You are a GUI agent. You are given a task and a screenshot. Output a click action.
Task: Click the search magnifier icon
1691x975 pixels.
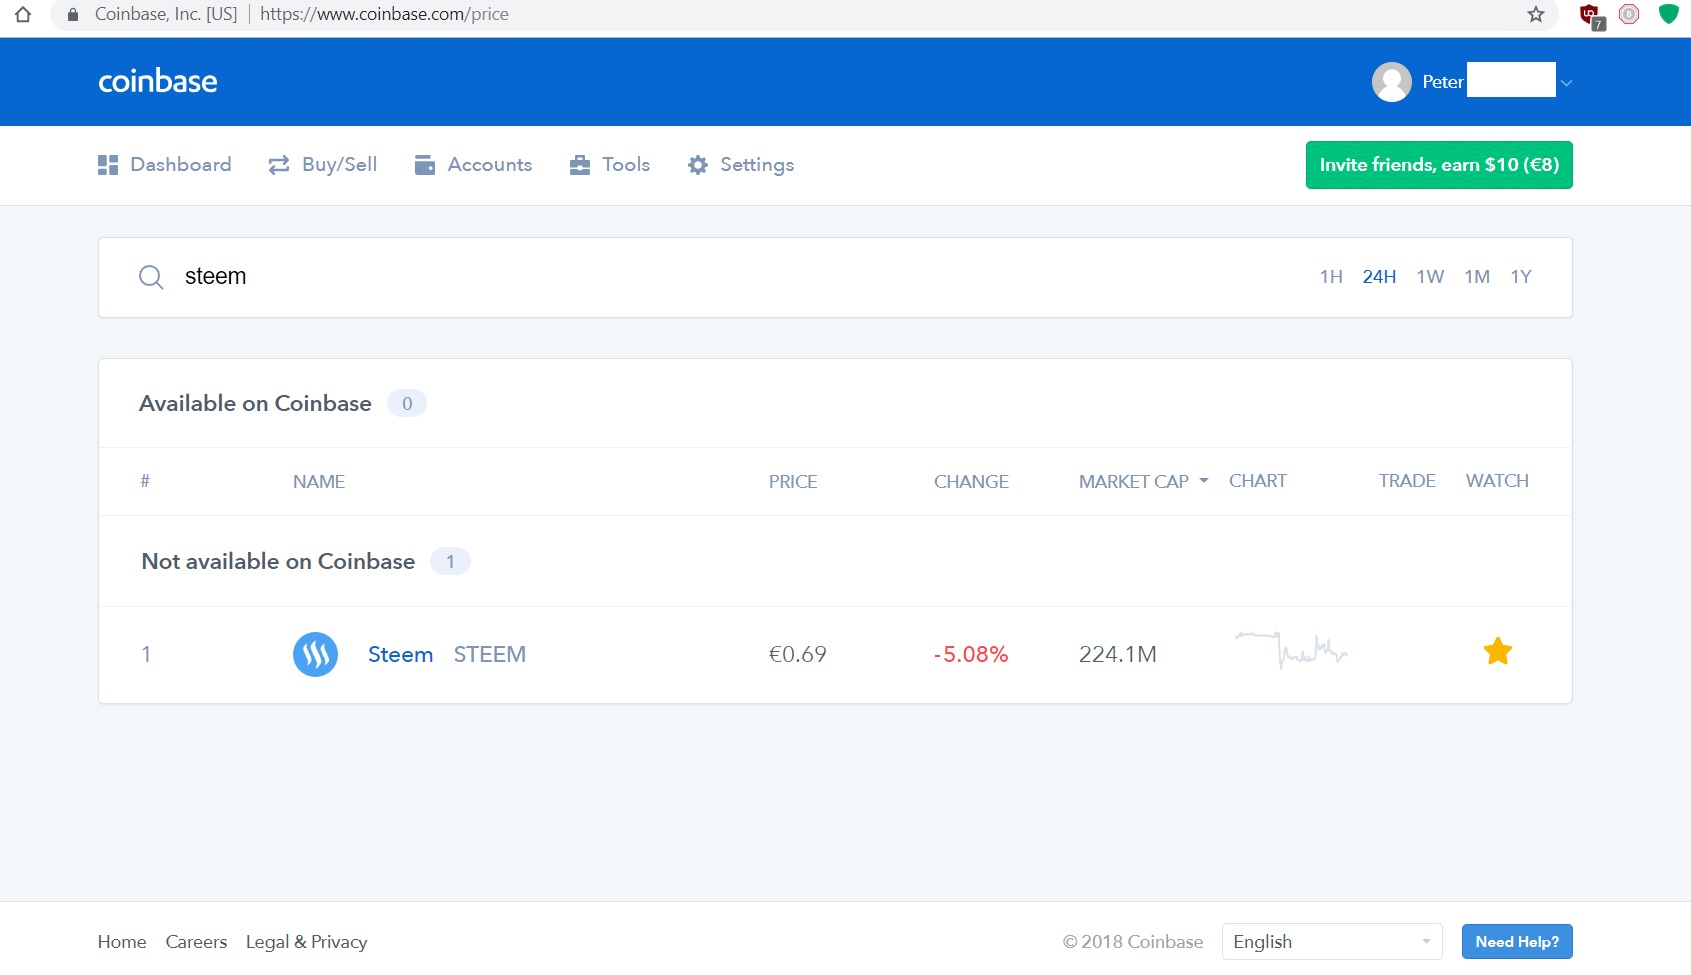pos(151,277)
